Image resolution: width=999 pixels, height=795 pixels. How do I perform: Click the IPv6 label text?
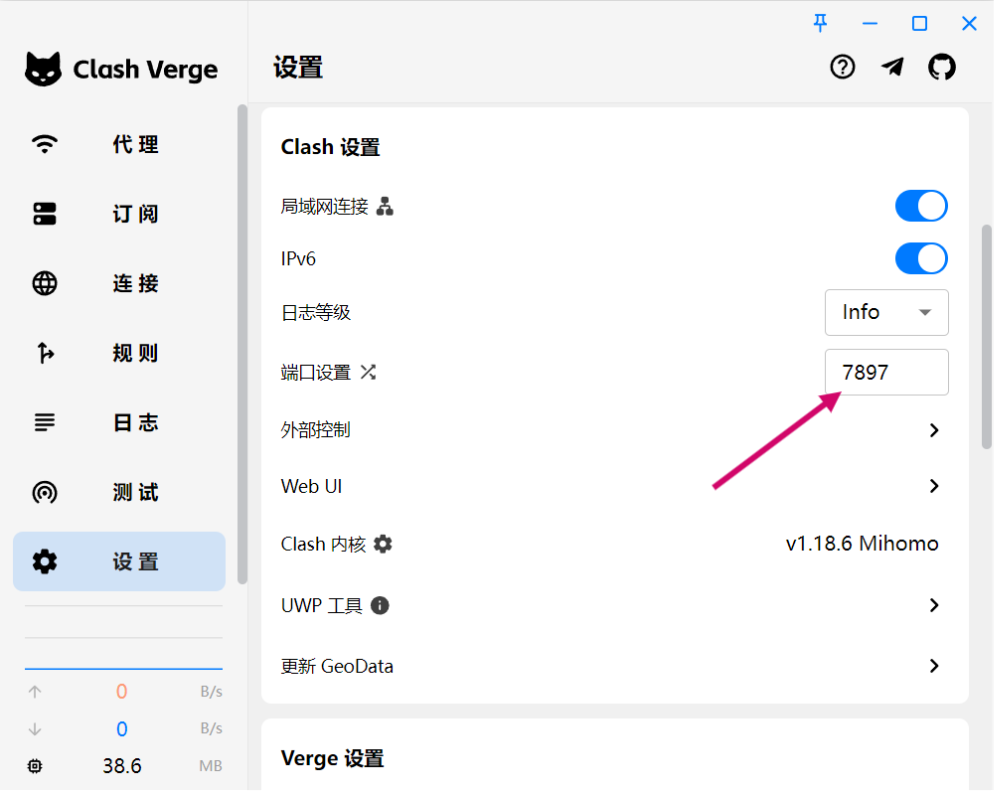point(298,259)
